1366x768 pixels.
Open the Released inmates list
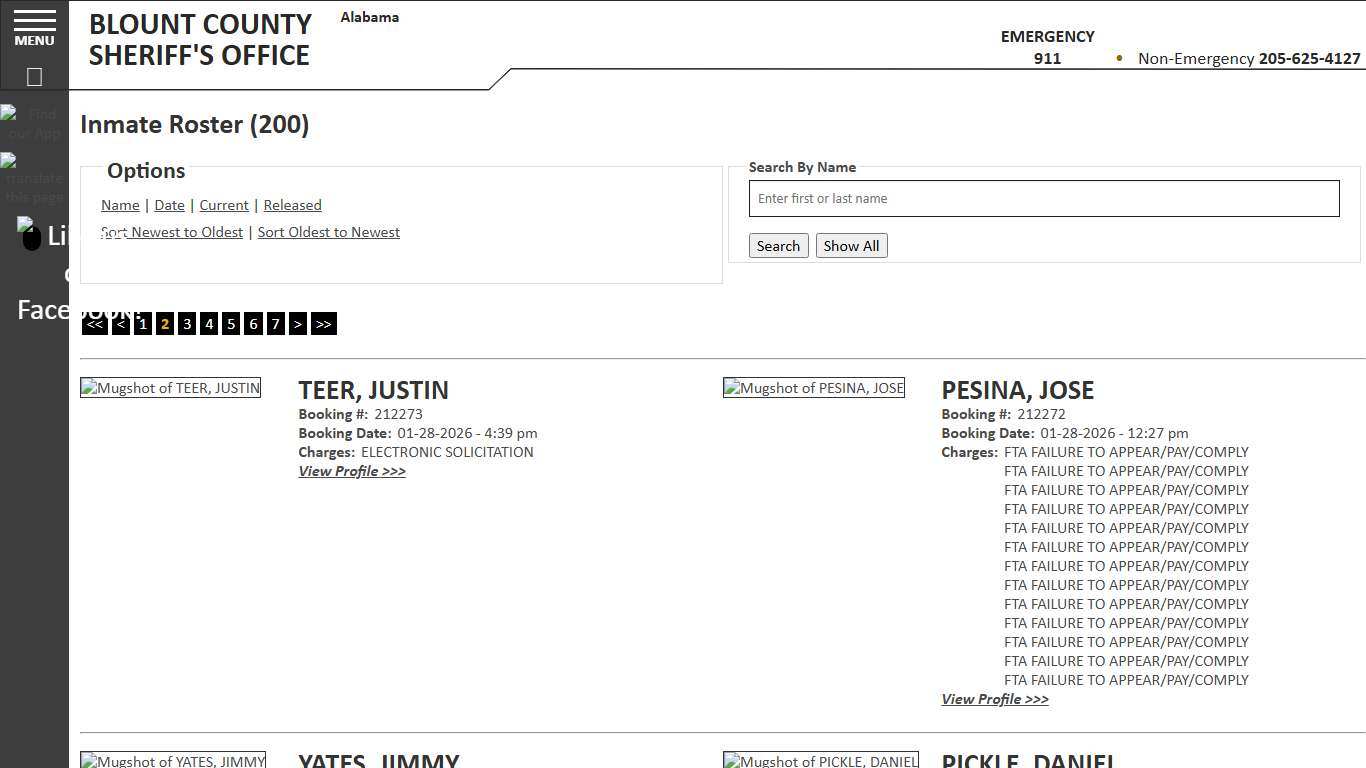(292, 205)
